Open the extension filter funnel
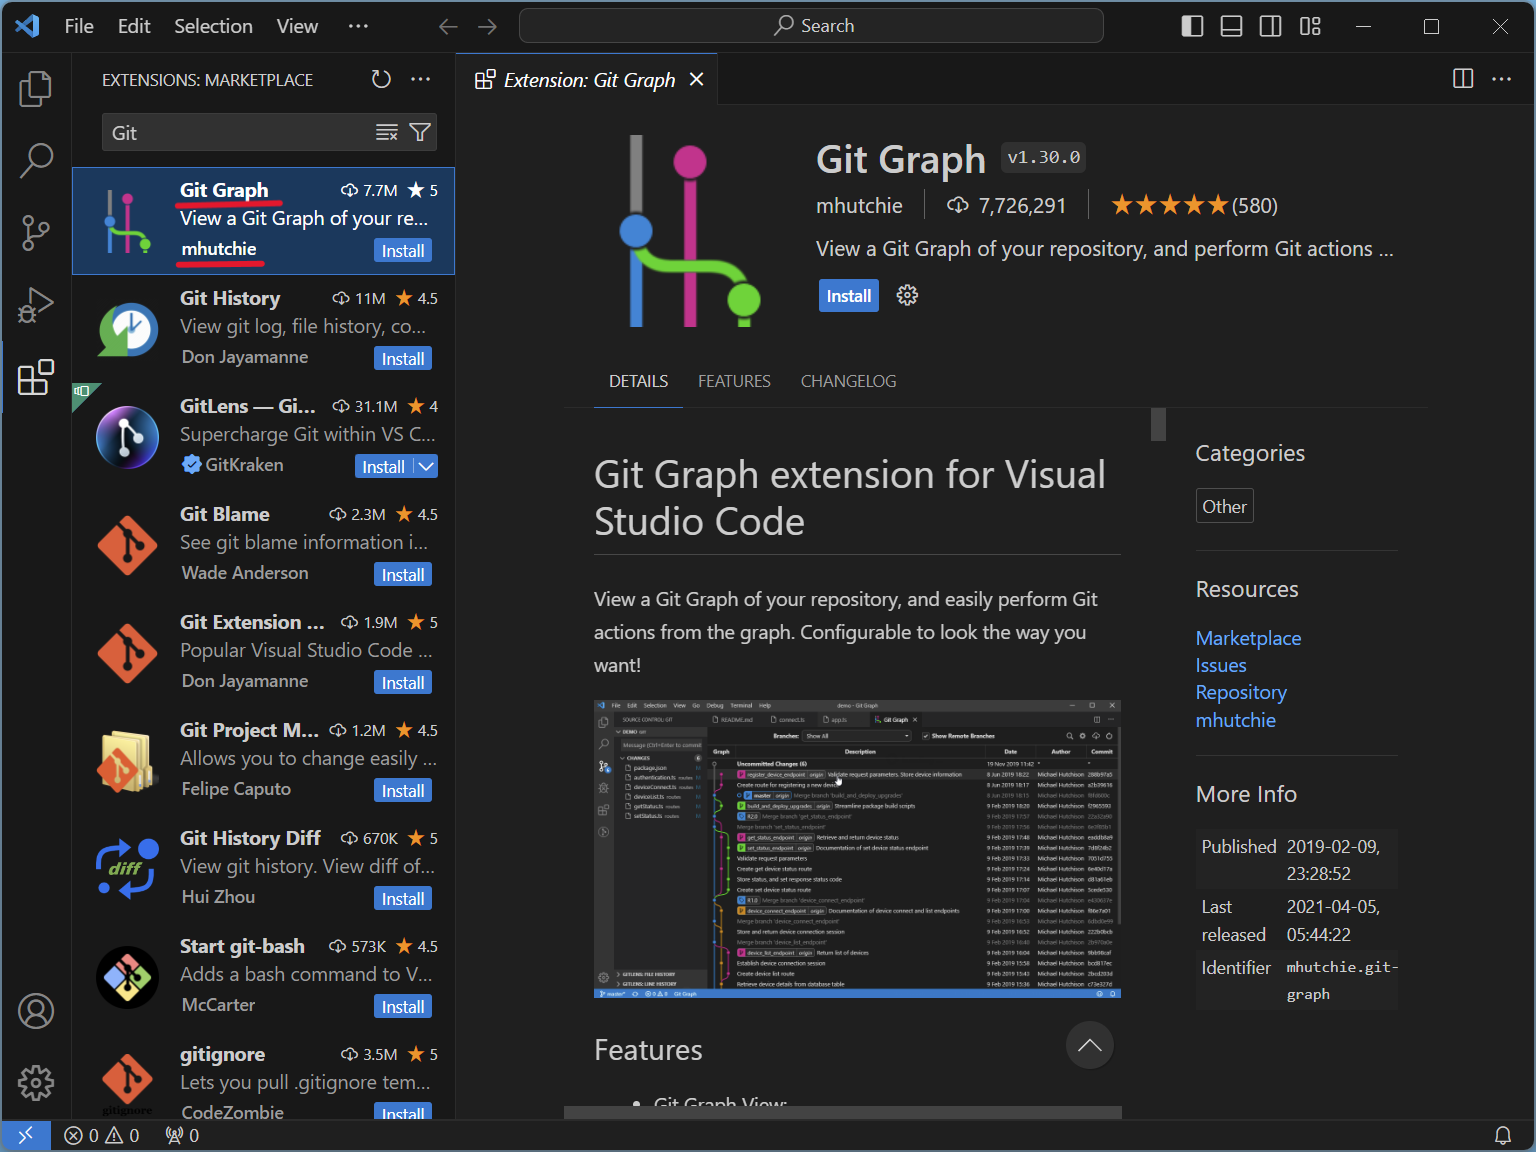The width and height of the screenshot is (1536, 1152). (x=420, y=133)
